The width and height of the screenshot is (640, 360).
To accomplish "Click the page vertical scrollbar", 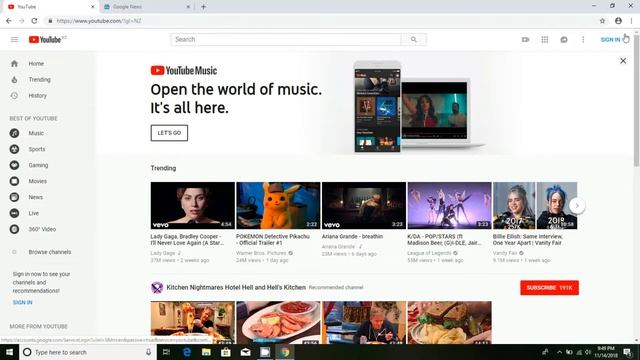I will pos(637,102).
